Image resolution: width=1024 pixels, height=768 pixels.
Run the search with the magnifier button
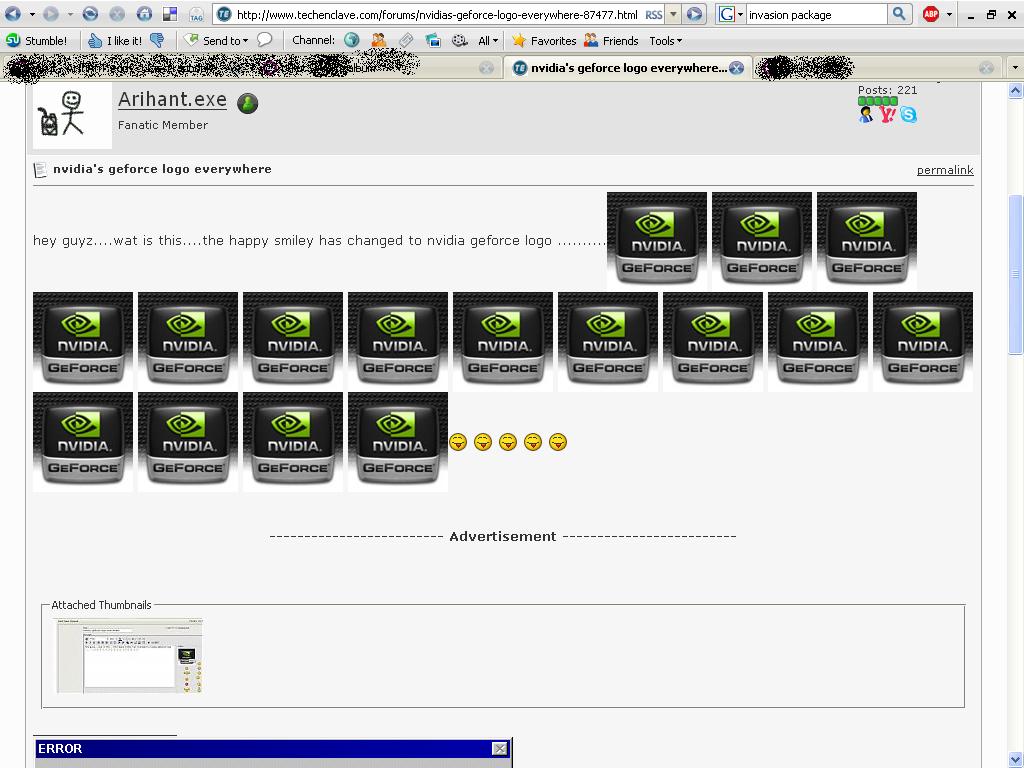pos(899,14)
